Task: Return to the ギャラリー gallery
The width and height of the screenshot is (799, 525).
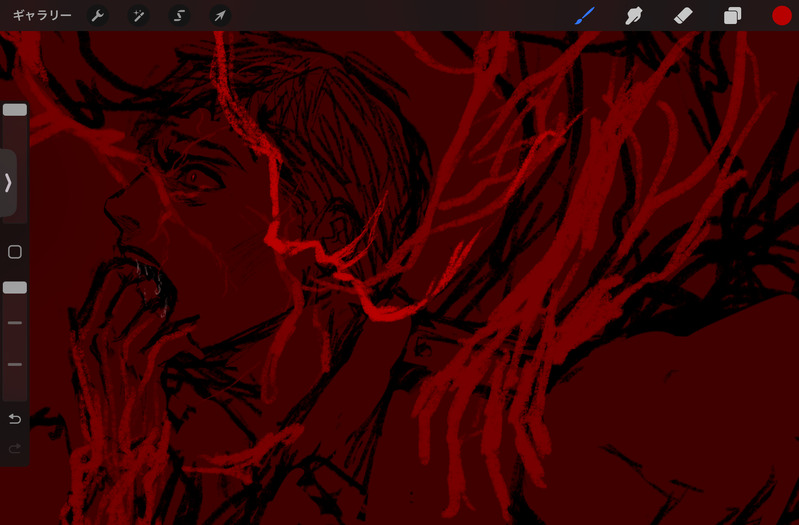Action: tap(42, 16)
